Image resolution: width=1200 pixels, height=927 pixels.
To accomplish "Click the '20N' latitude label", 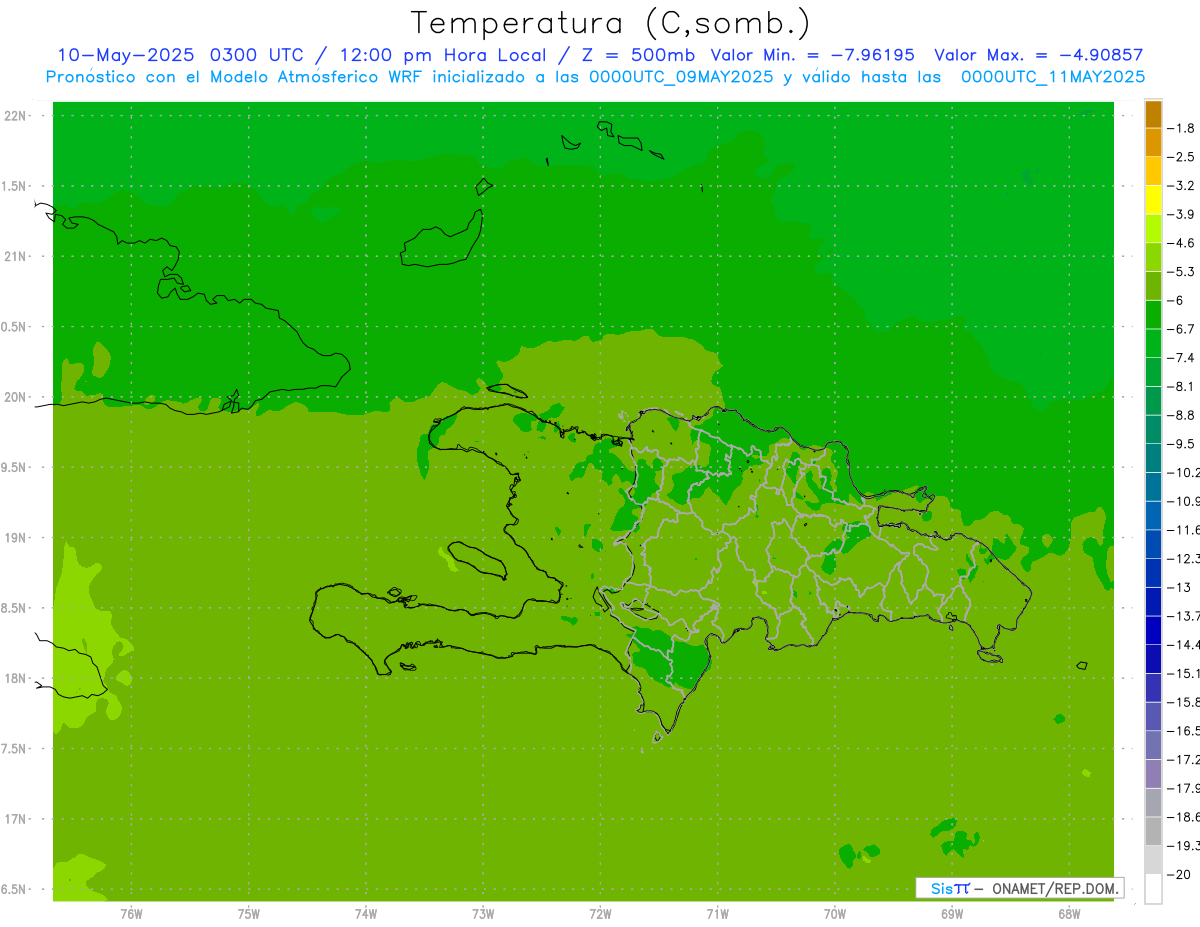I will pos(14,397).
